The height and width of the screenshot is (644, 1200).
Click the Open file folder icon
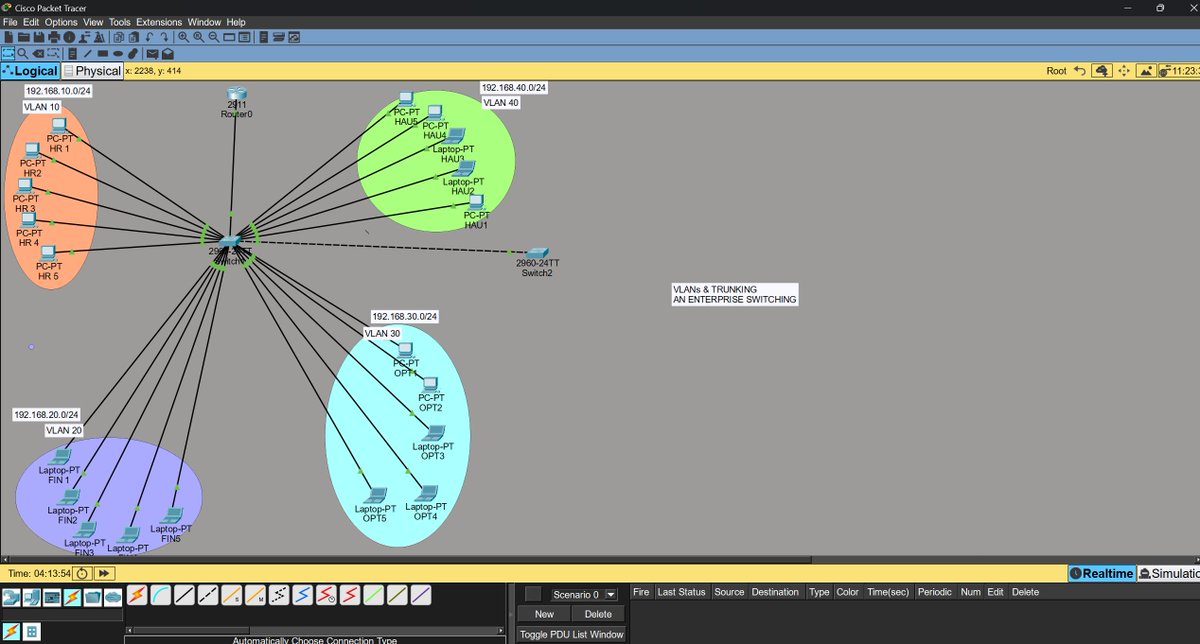point(24,37)
